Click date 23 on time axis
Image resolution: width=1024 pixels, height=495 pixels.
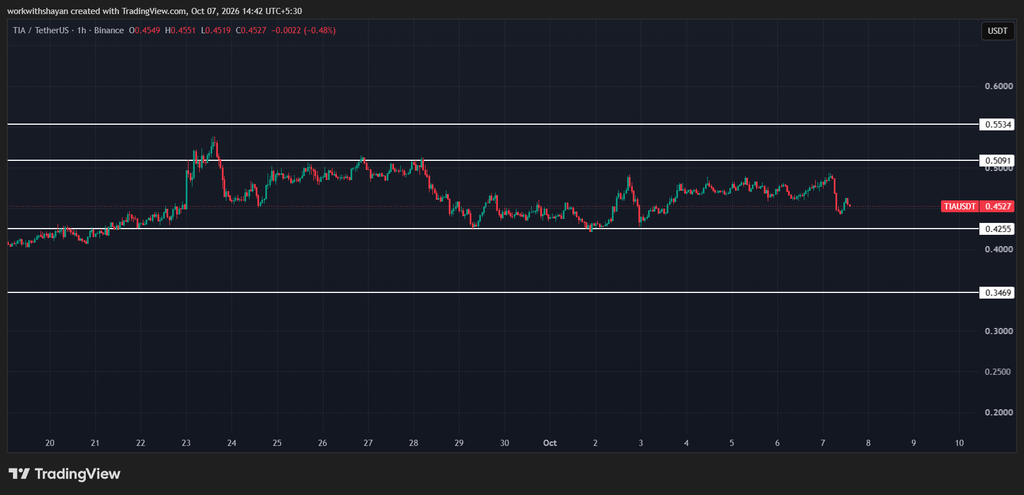click(x=186, y=443)
